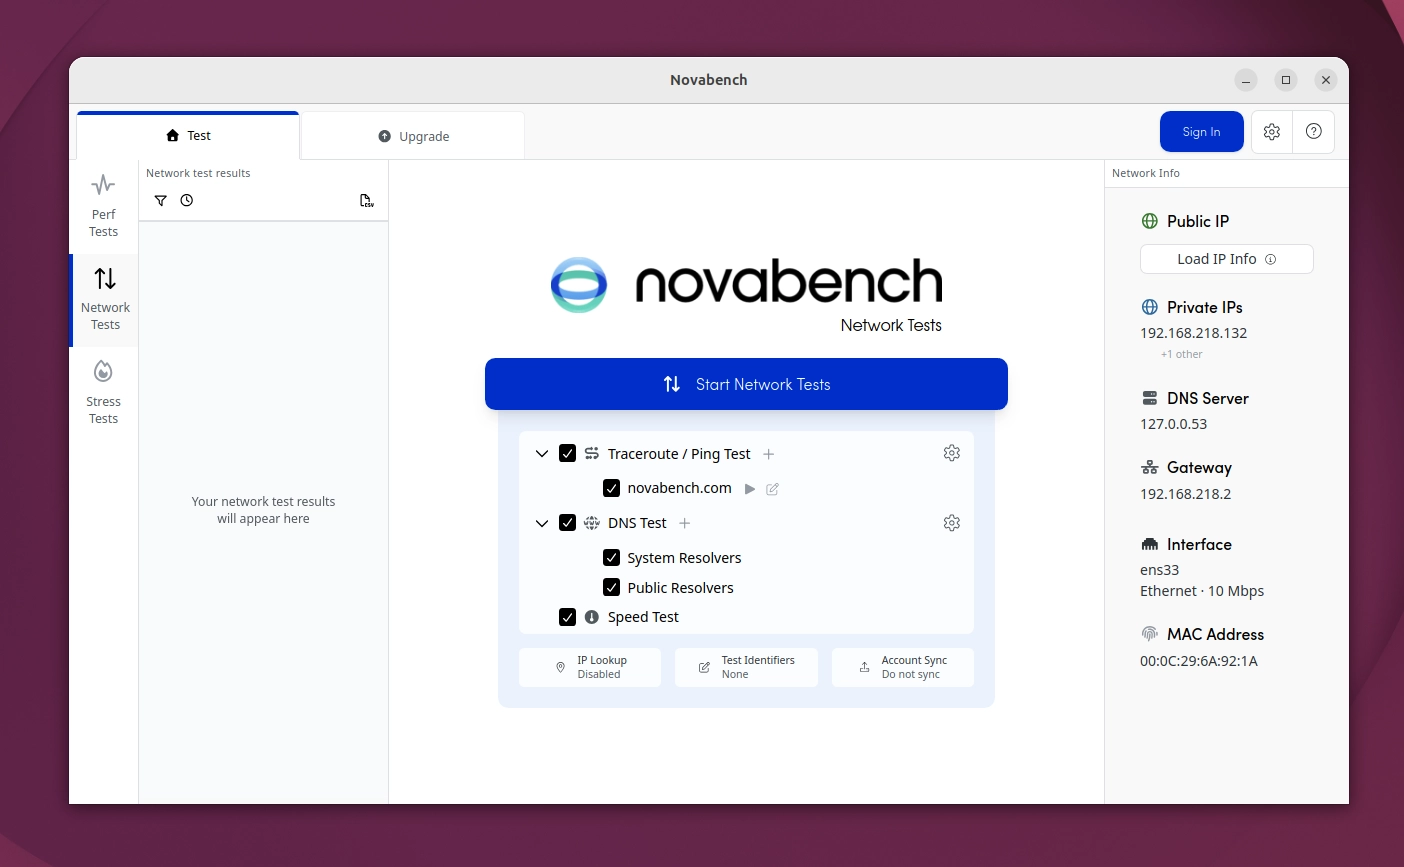This screenshot has width=1404, height=867.
Task: Open the filter icon in results panel
Action: (x=160, y=200)
